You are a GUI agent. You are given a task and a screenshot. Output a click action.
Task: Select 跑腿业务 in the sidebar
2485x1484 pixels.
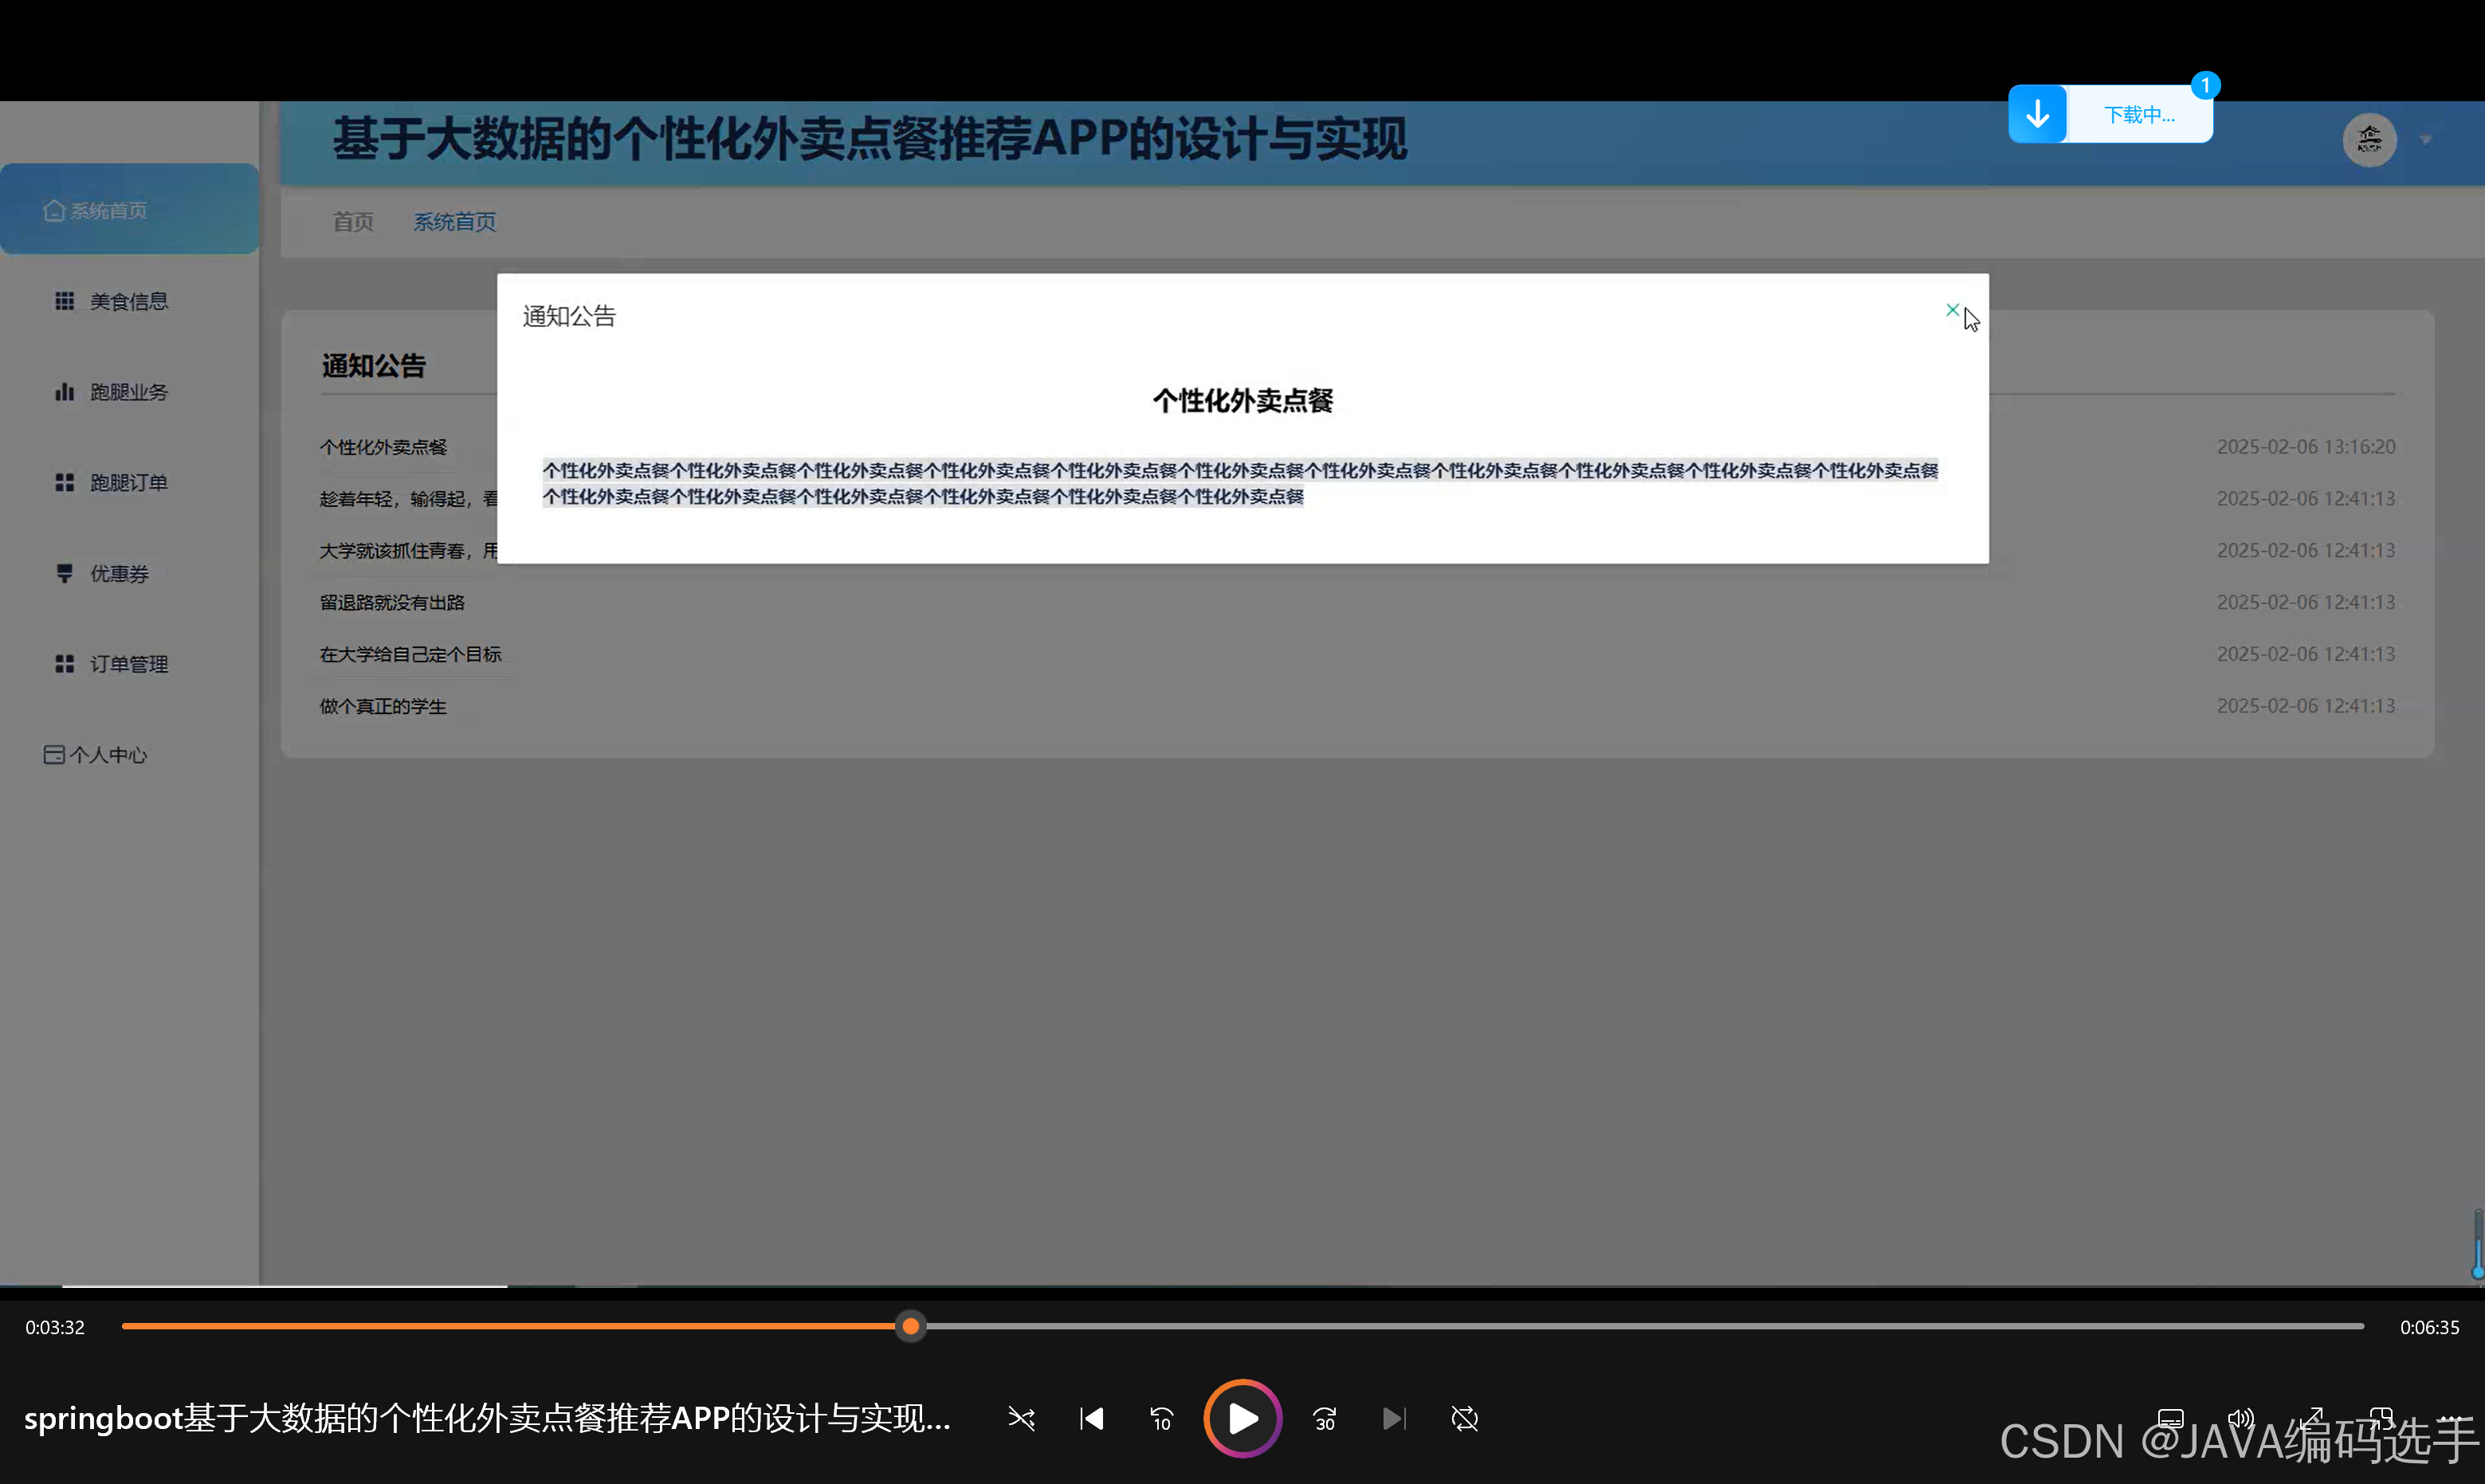click(128, 391)
